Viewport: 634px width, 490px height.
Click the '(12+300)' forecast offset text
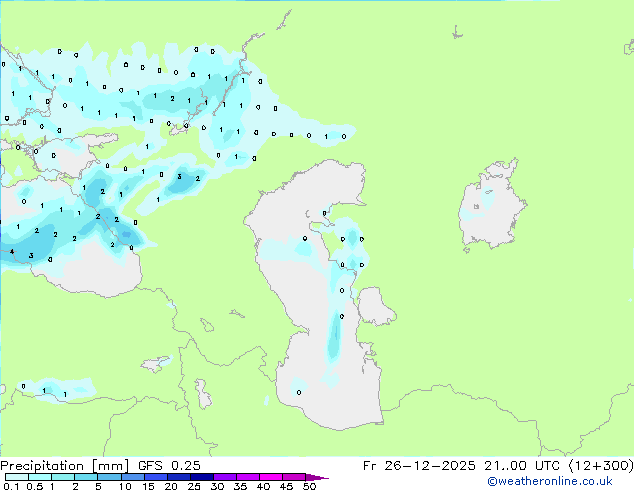point(601,466)
